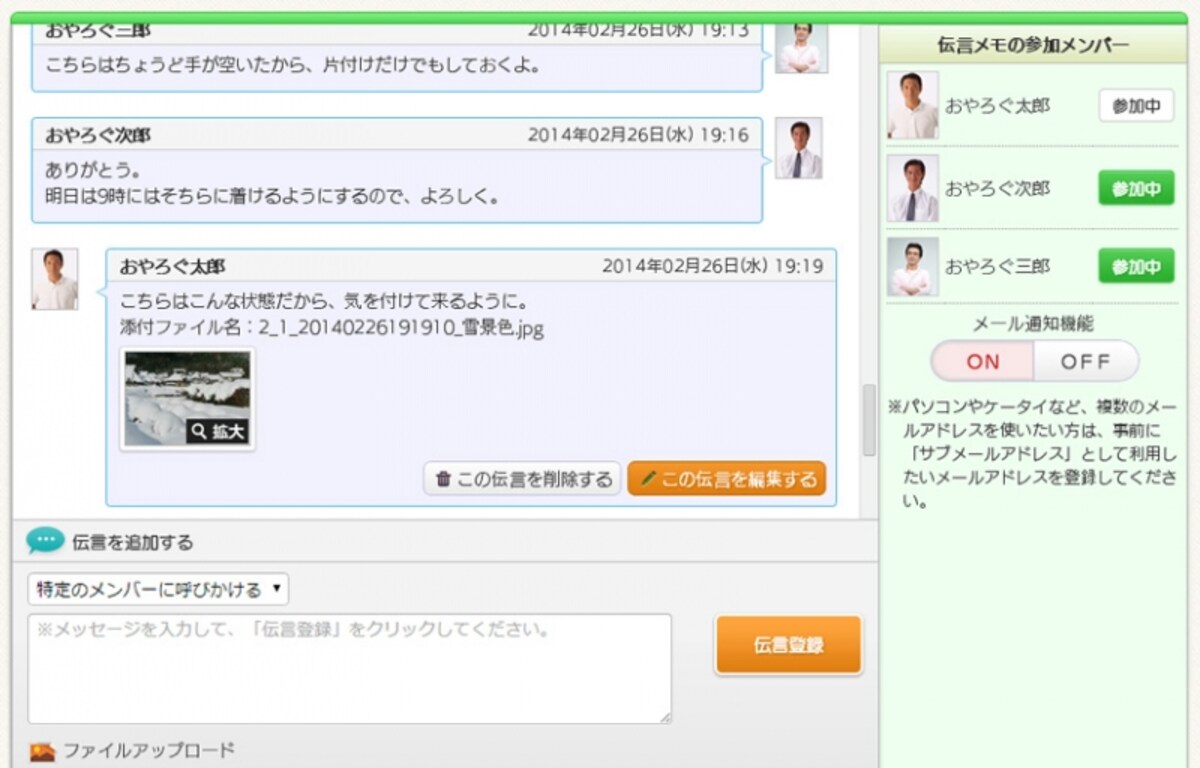Click the magnifier 拡大 overlay on snow photo
This screenshot has width=1200, height=768.
click(x=217, y=431)
